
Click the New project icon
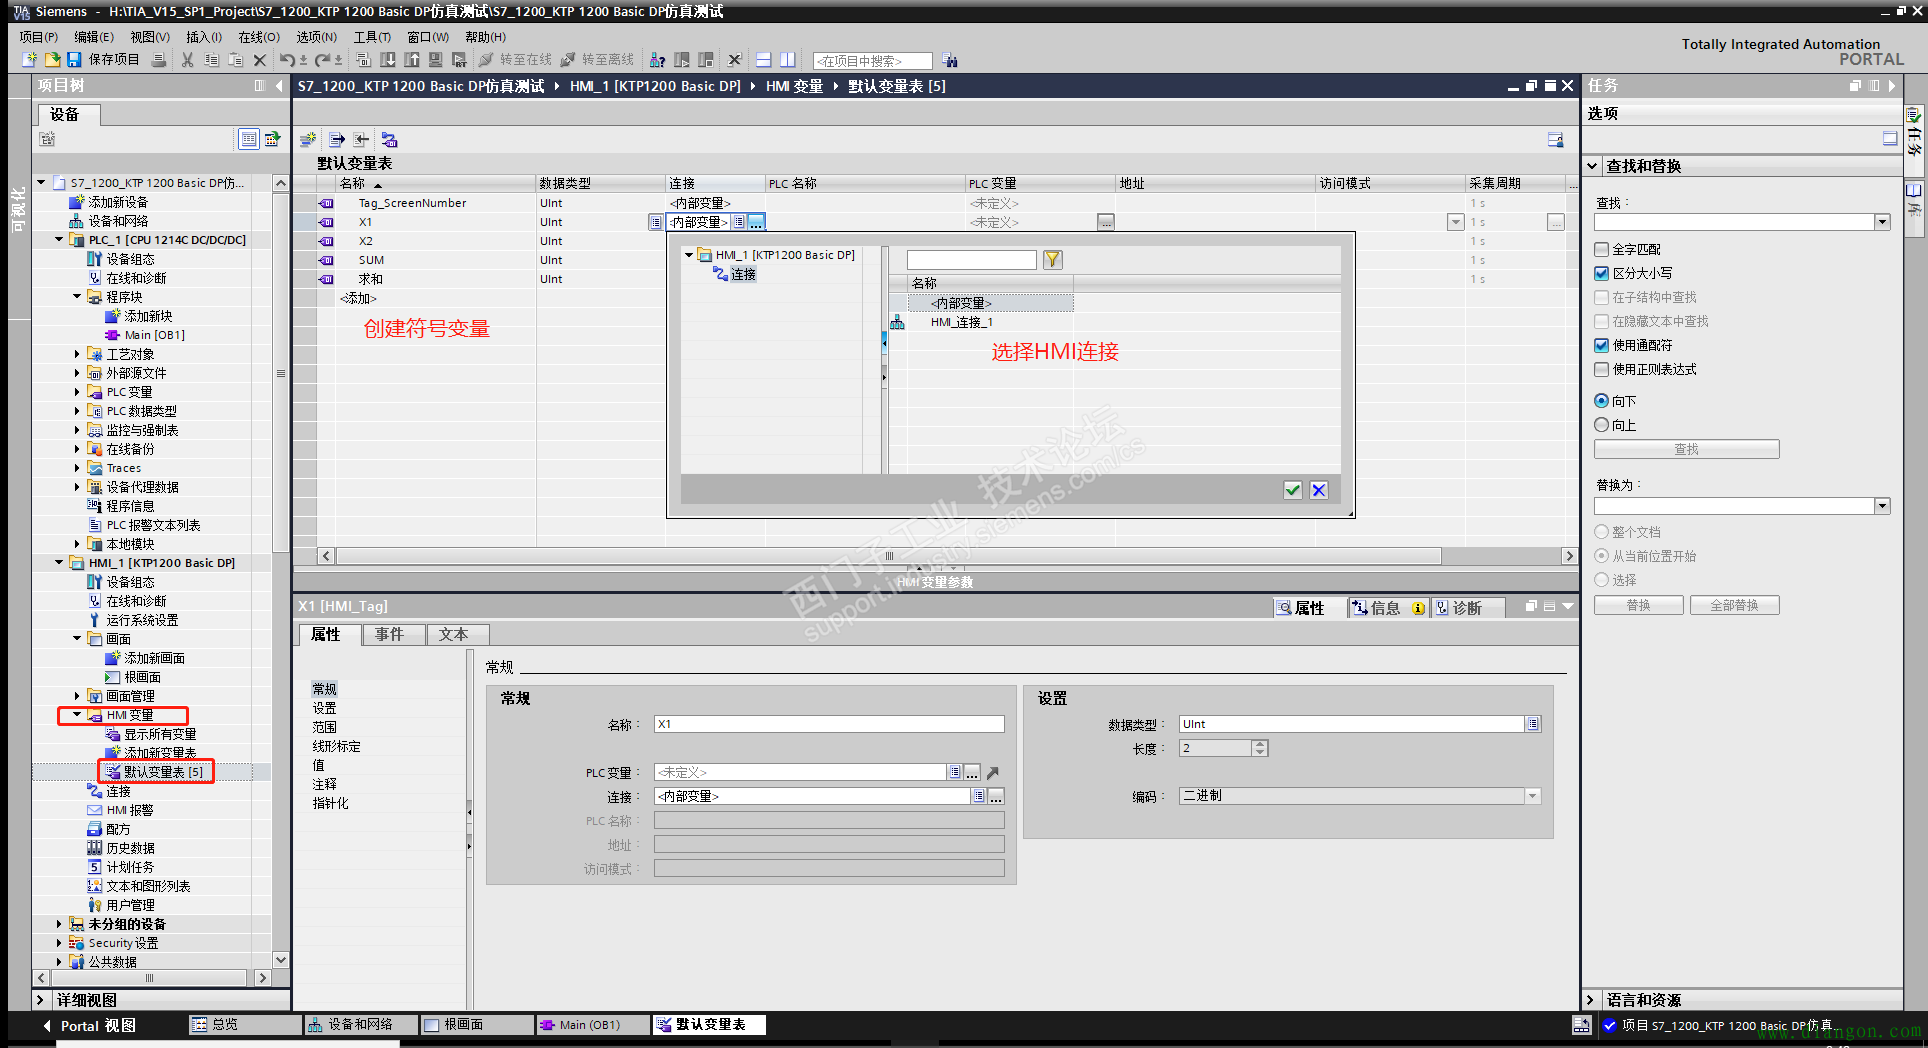click(x=29, y=60)
